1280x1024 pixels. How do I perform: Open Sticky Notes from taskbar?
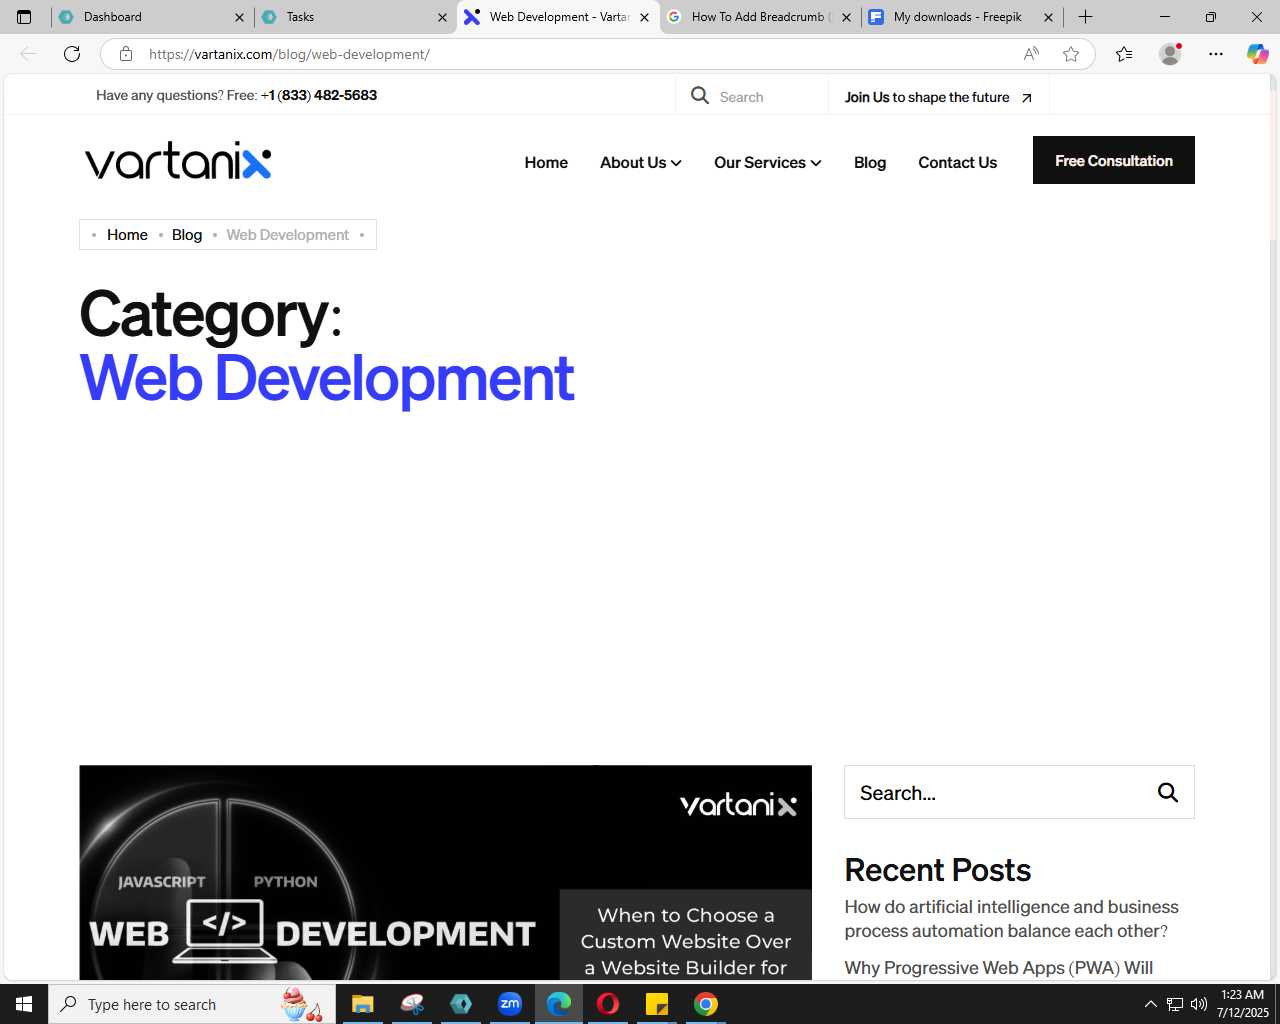657,1004
